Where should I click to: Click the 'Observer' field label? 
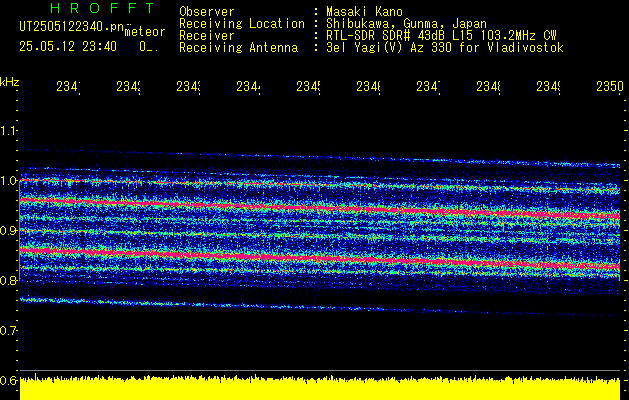coord(207,12)
